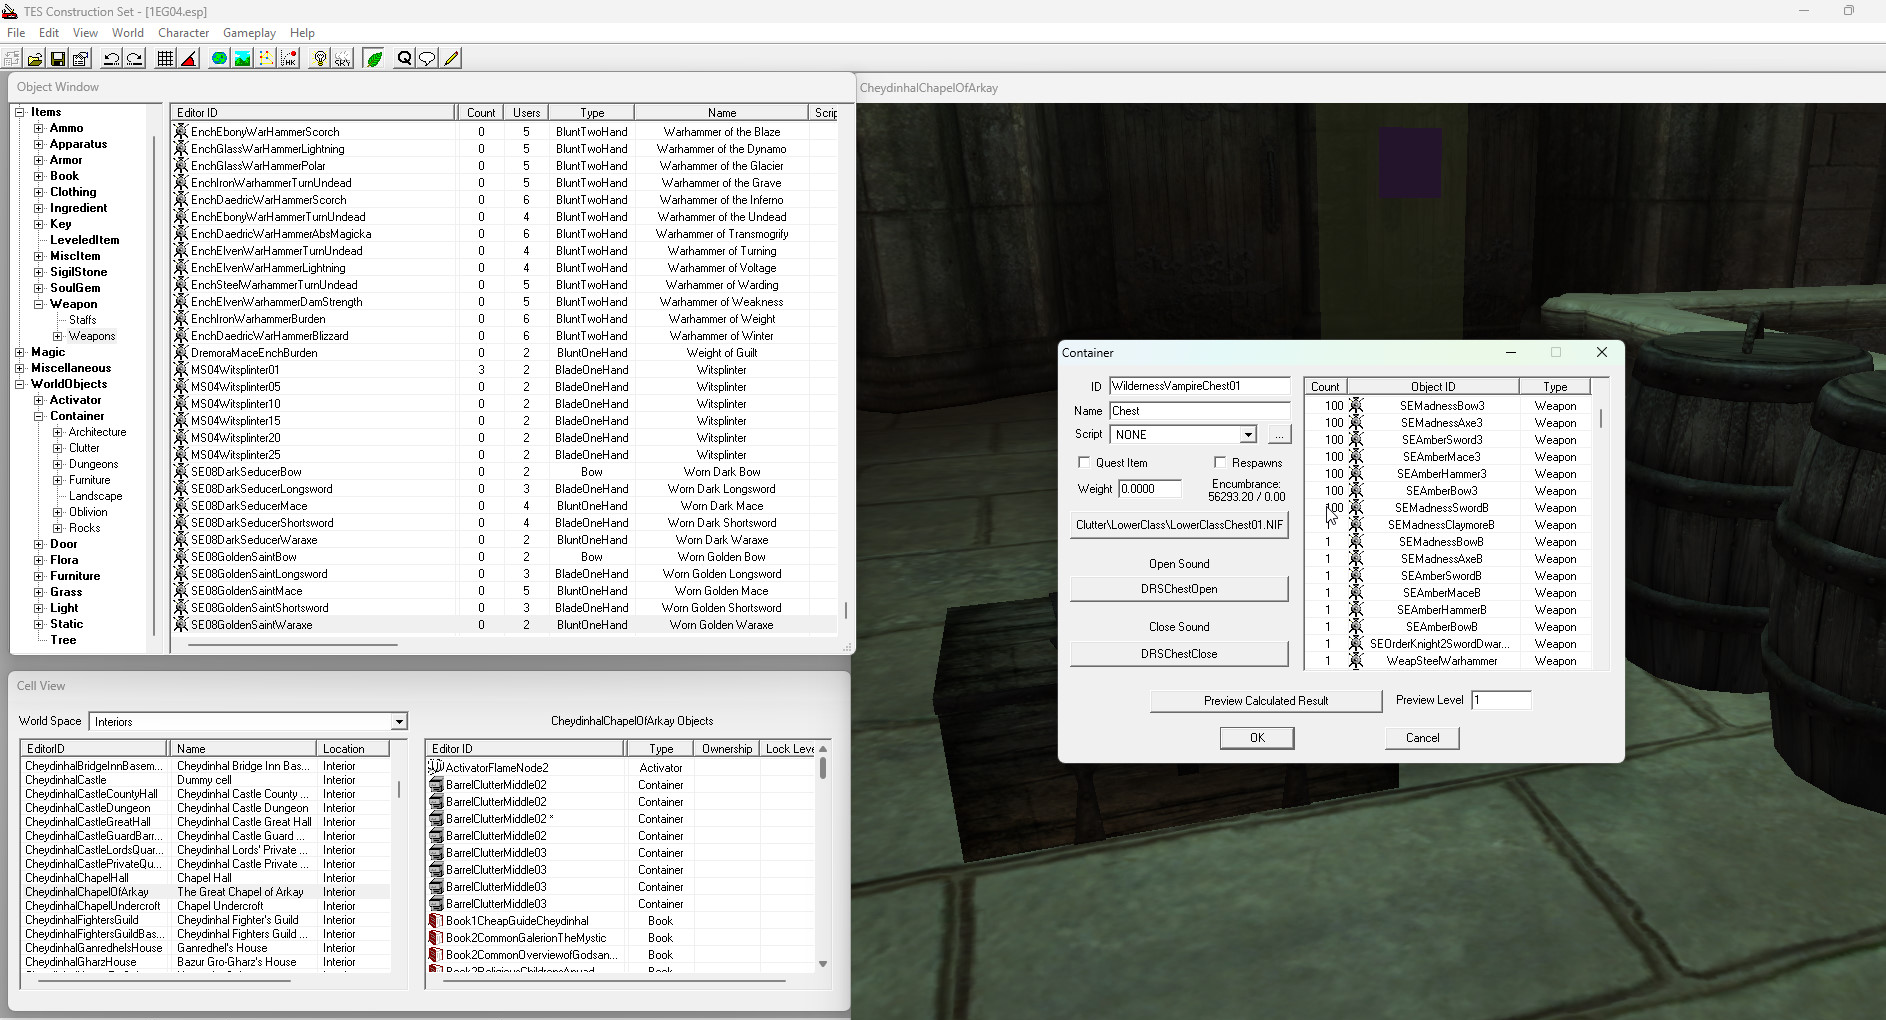Click the ellipsis button beside Script dropdown
Viewport: 1886px width, 1020px height.
pos(1279,435)
